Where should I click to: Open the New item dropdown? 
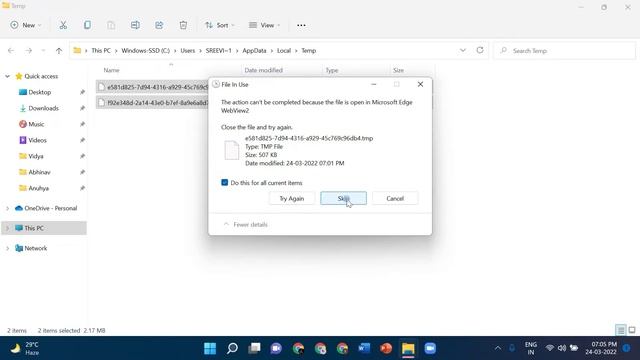tap(26, 25)
